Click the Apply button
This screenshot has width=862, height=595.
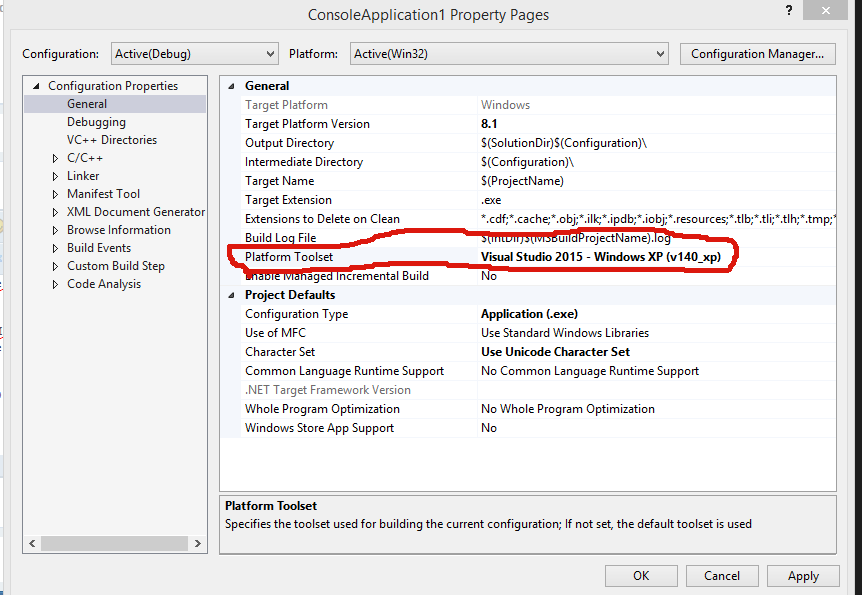pos(803,576)
